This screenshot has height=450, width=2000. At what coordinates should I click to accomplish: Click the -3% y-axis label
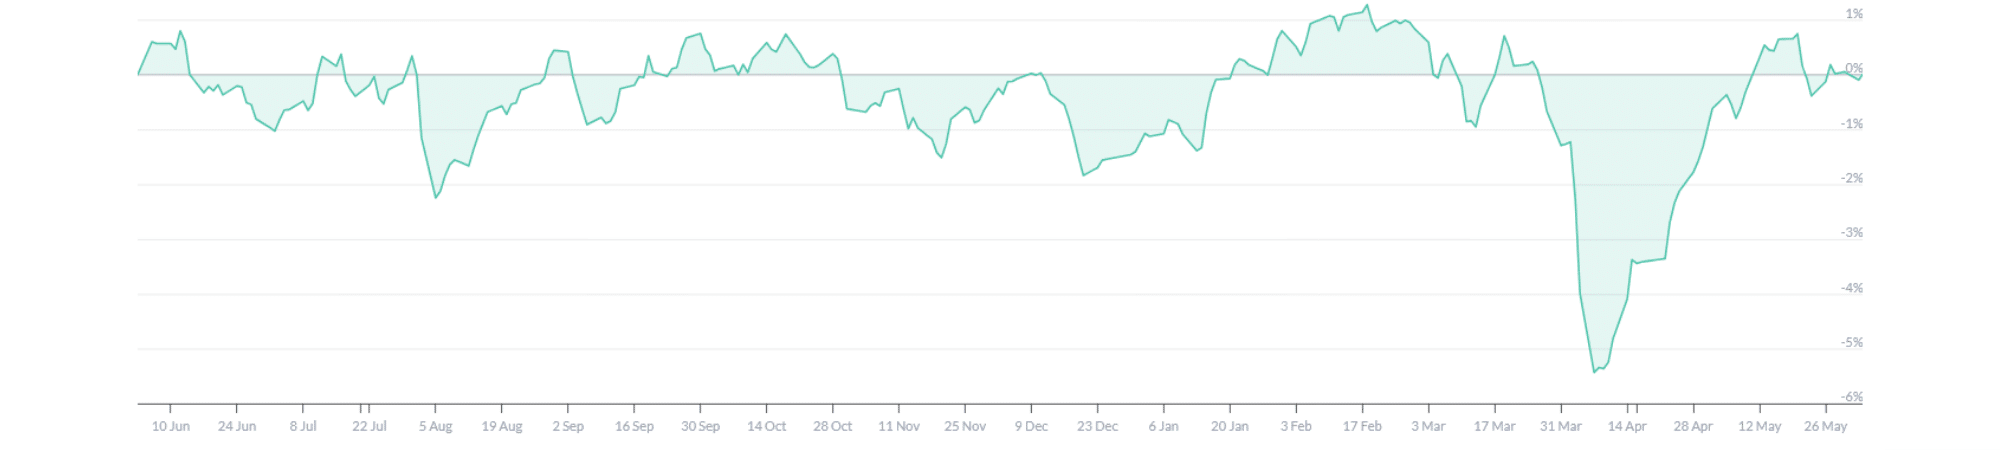click(x=1852, y=232)
